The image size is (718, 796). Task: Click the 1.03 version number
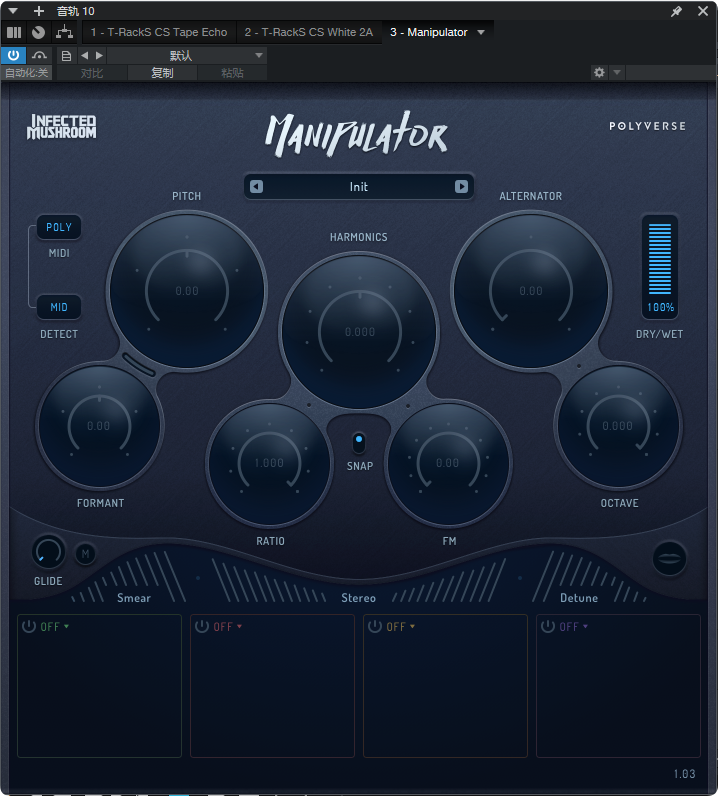coord(684,774)
